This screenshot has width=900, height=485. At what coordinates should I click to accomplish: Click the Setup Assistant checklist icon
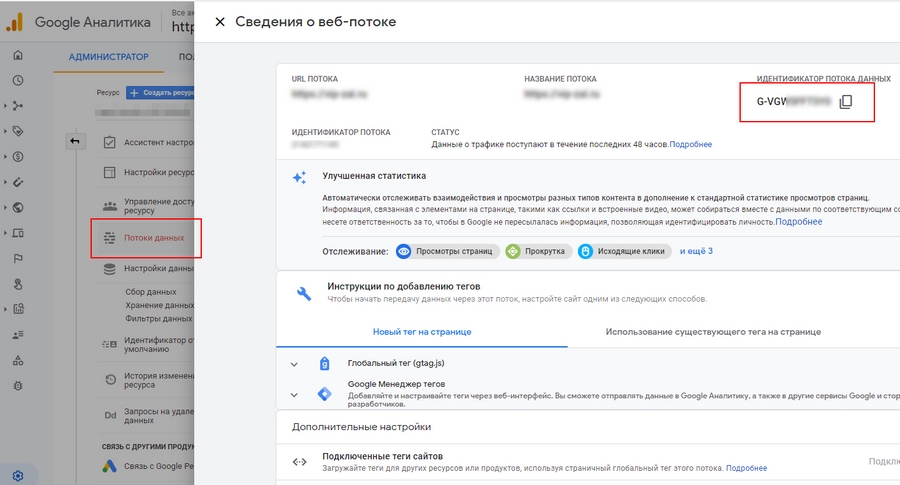pos(109,142)
